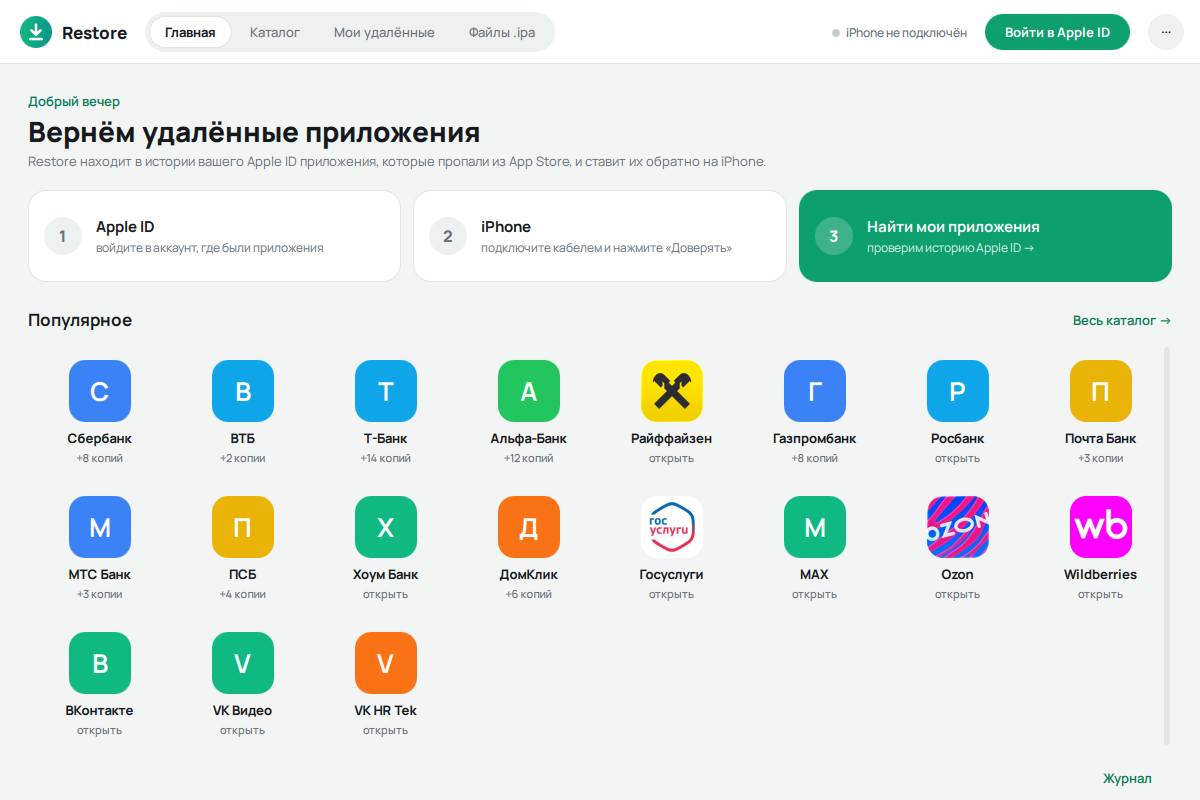Open the VK Видео app icon
This screenshot has height=800, width=1200.
tap(243, 663)
